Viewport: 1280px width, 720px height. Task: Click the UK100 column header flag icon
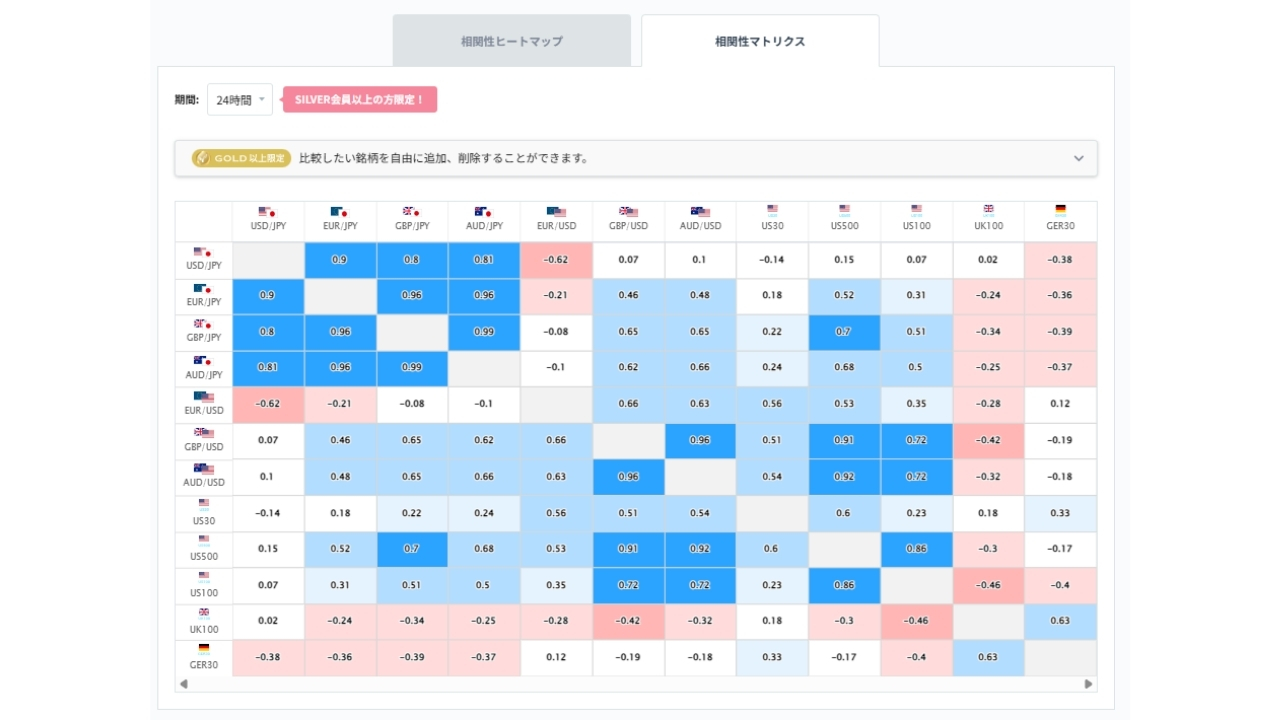tap(988, 211)
